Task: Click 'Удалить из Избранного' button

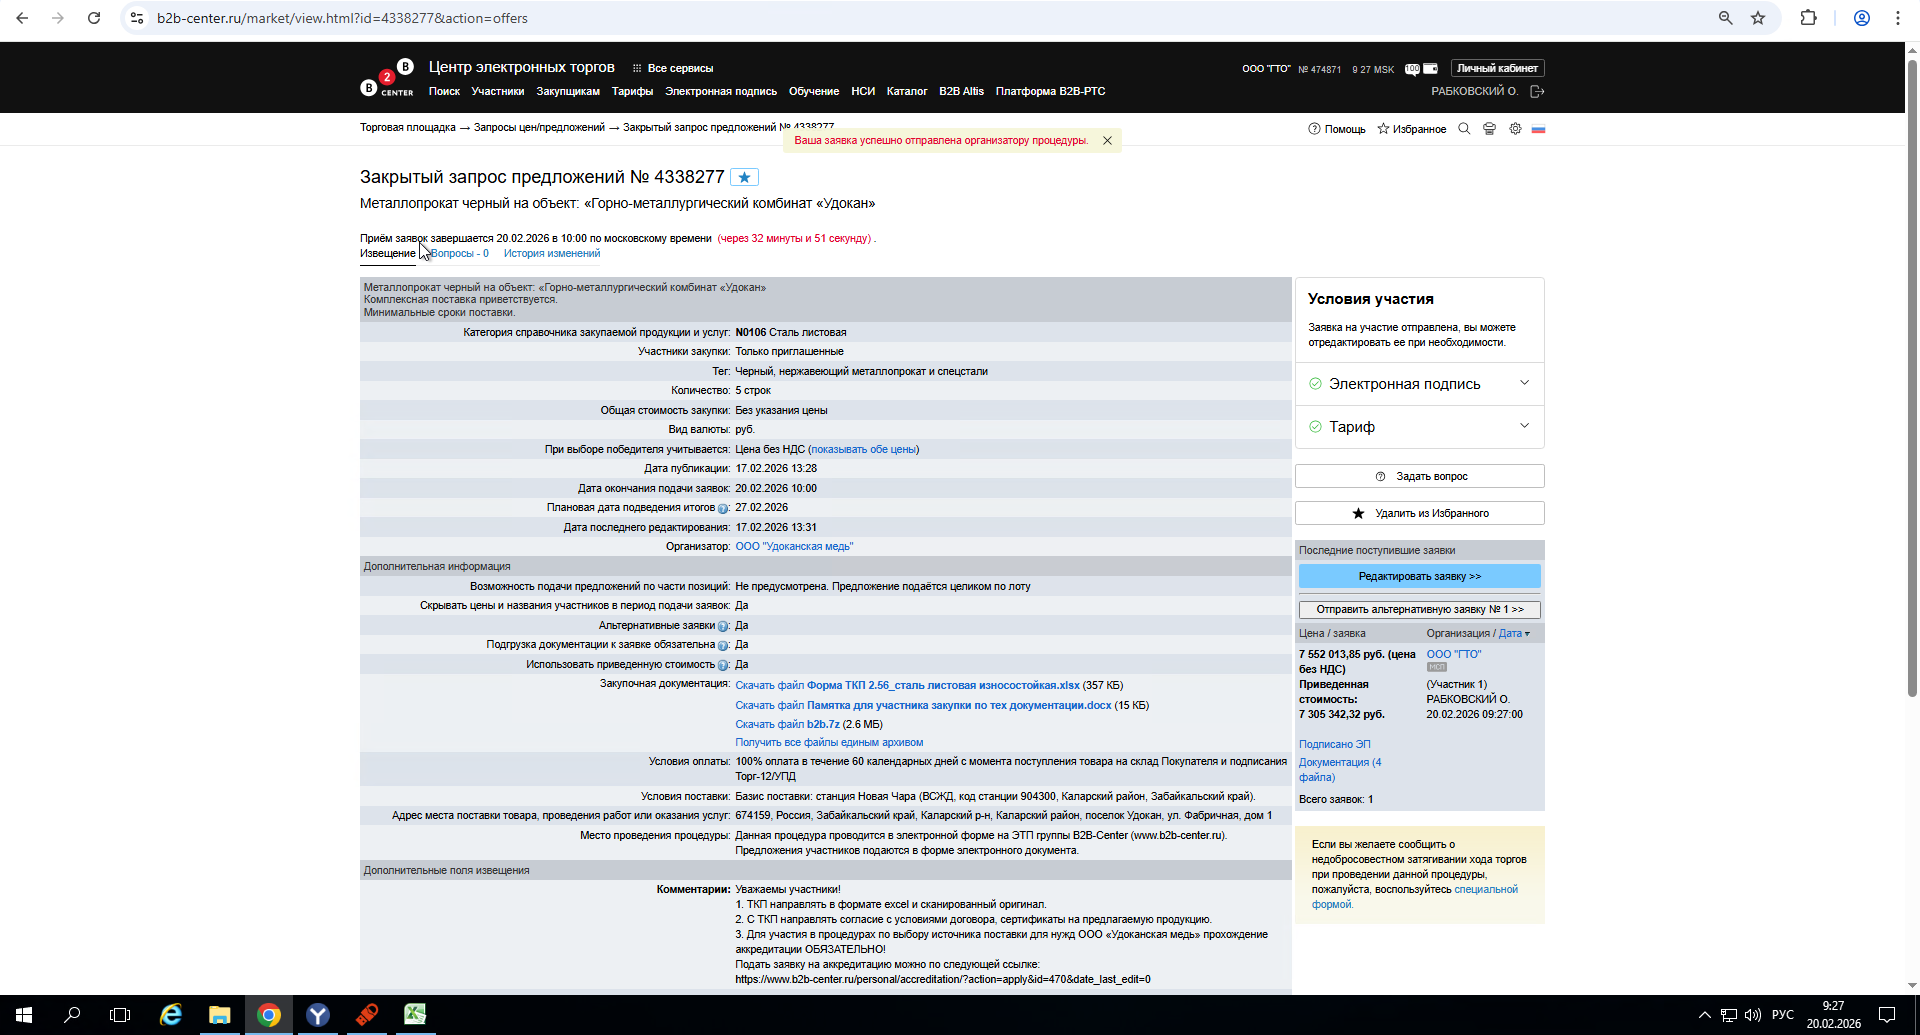Action: (1419, 514)
